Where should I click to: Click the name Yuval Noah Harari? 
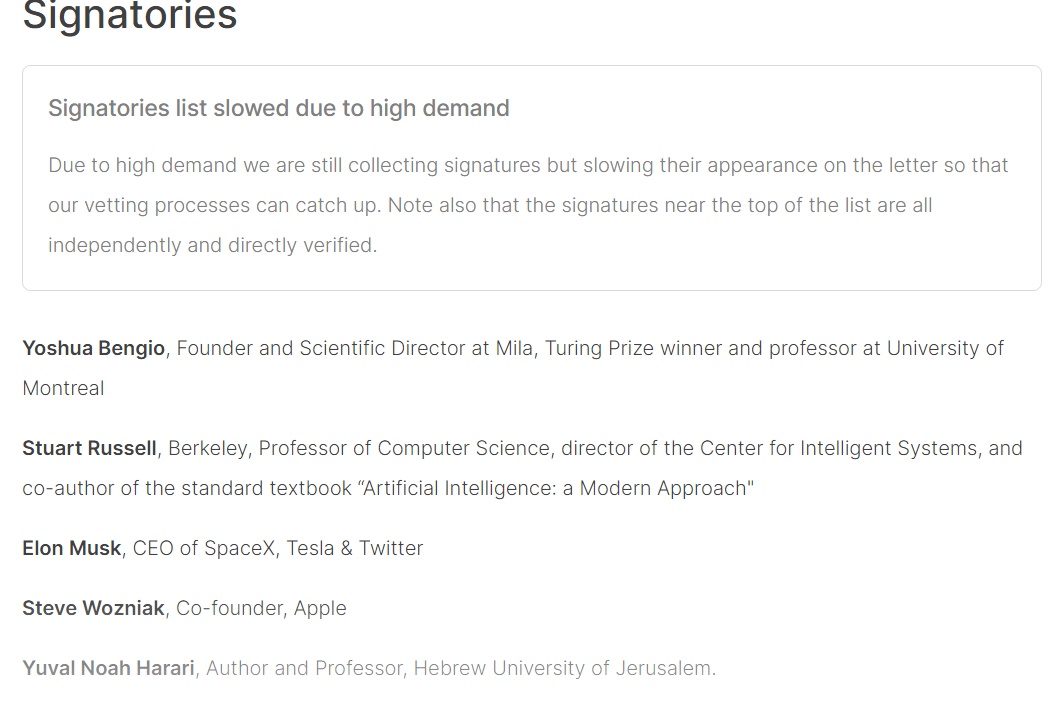[108, 668]
